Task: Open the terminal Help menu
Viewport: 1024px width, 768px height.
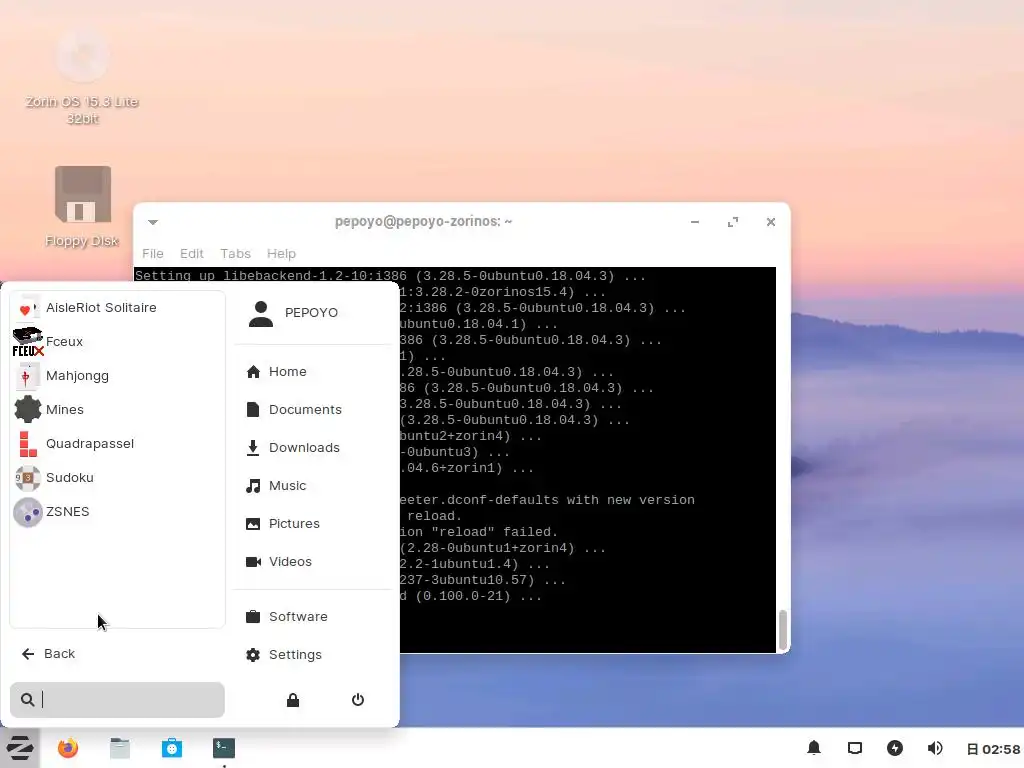Action: (x=281, y=253)
